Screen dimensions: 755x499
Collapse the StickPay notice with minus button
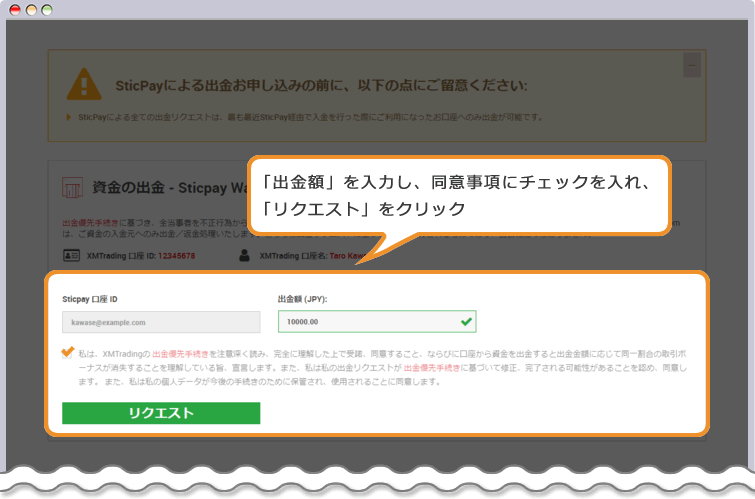coord(691,65)
